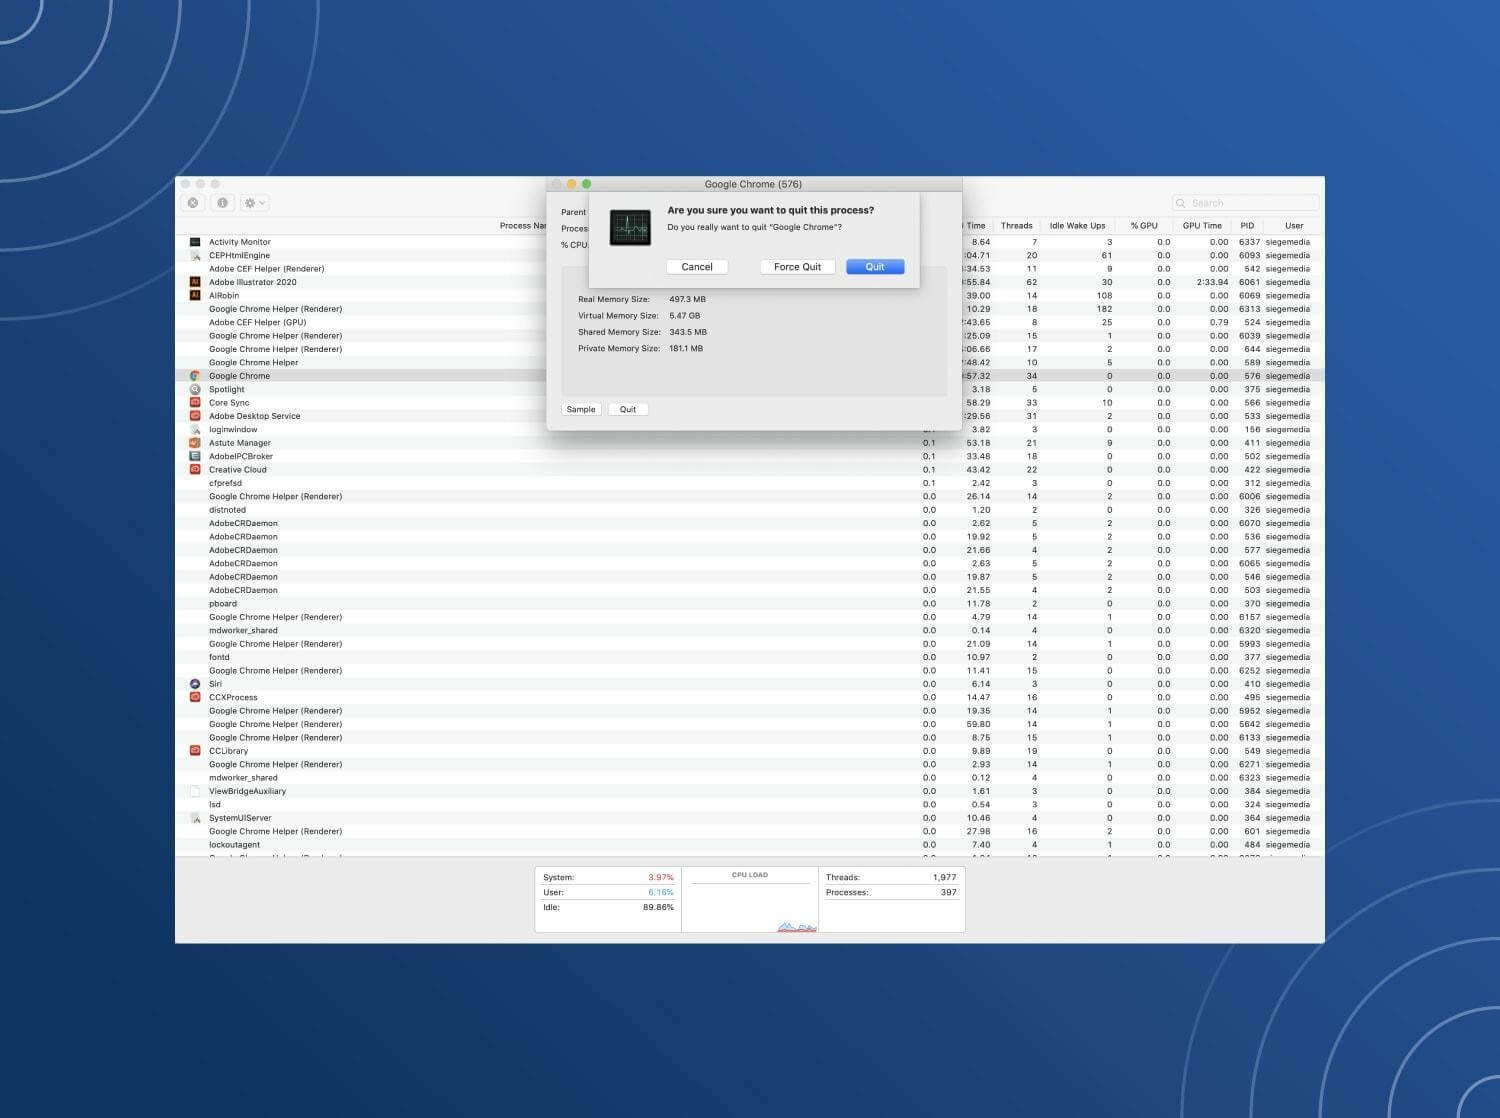Click the Processes count 397
This screenshot has height=1118, width=1500.
pyautogui.click(x=948, y=892)
